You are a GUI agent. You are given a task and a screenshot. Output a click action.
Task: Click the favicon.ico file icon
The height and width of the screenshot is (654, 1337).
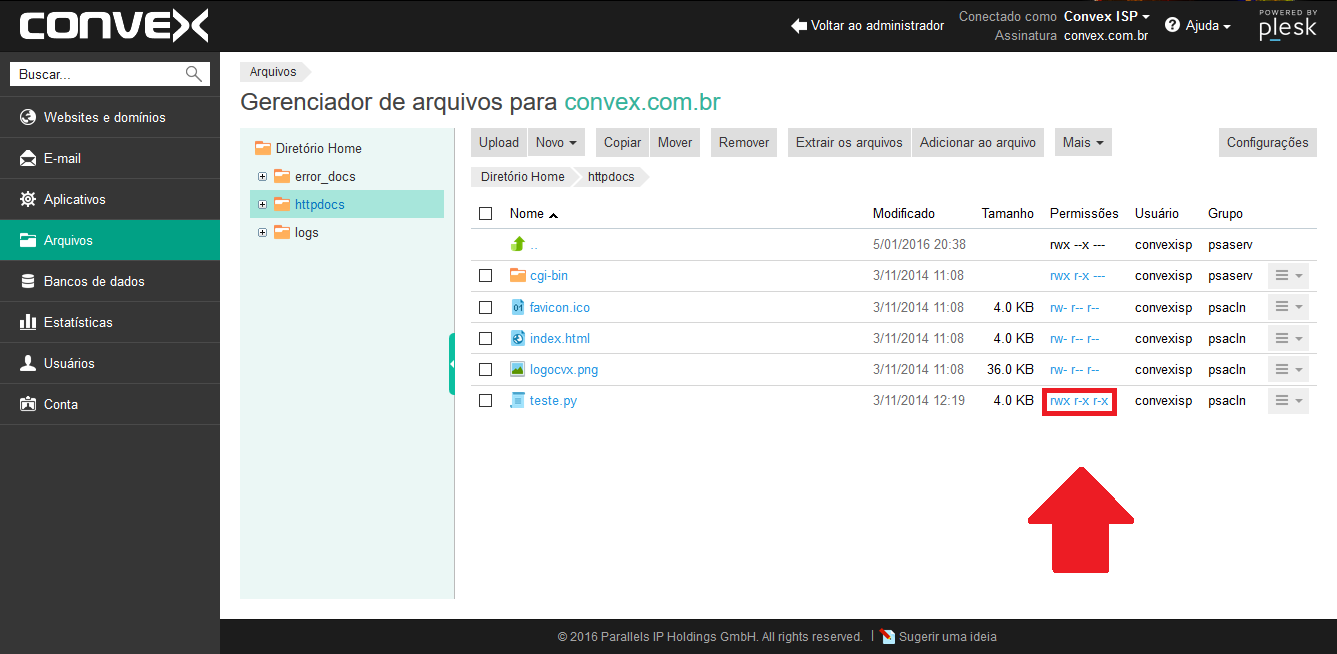pyautogui.click(x=518, y=307)
